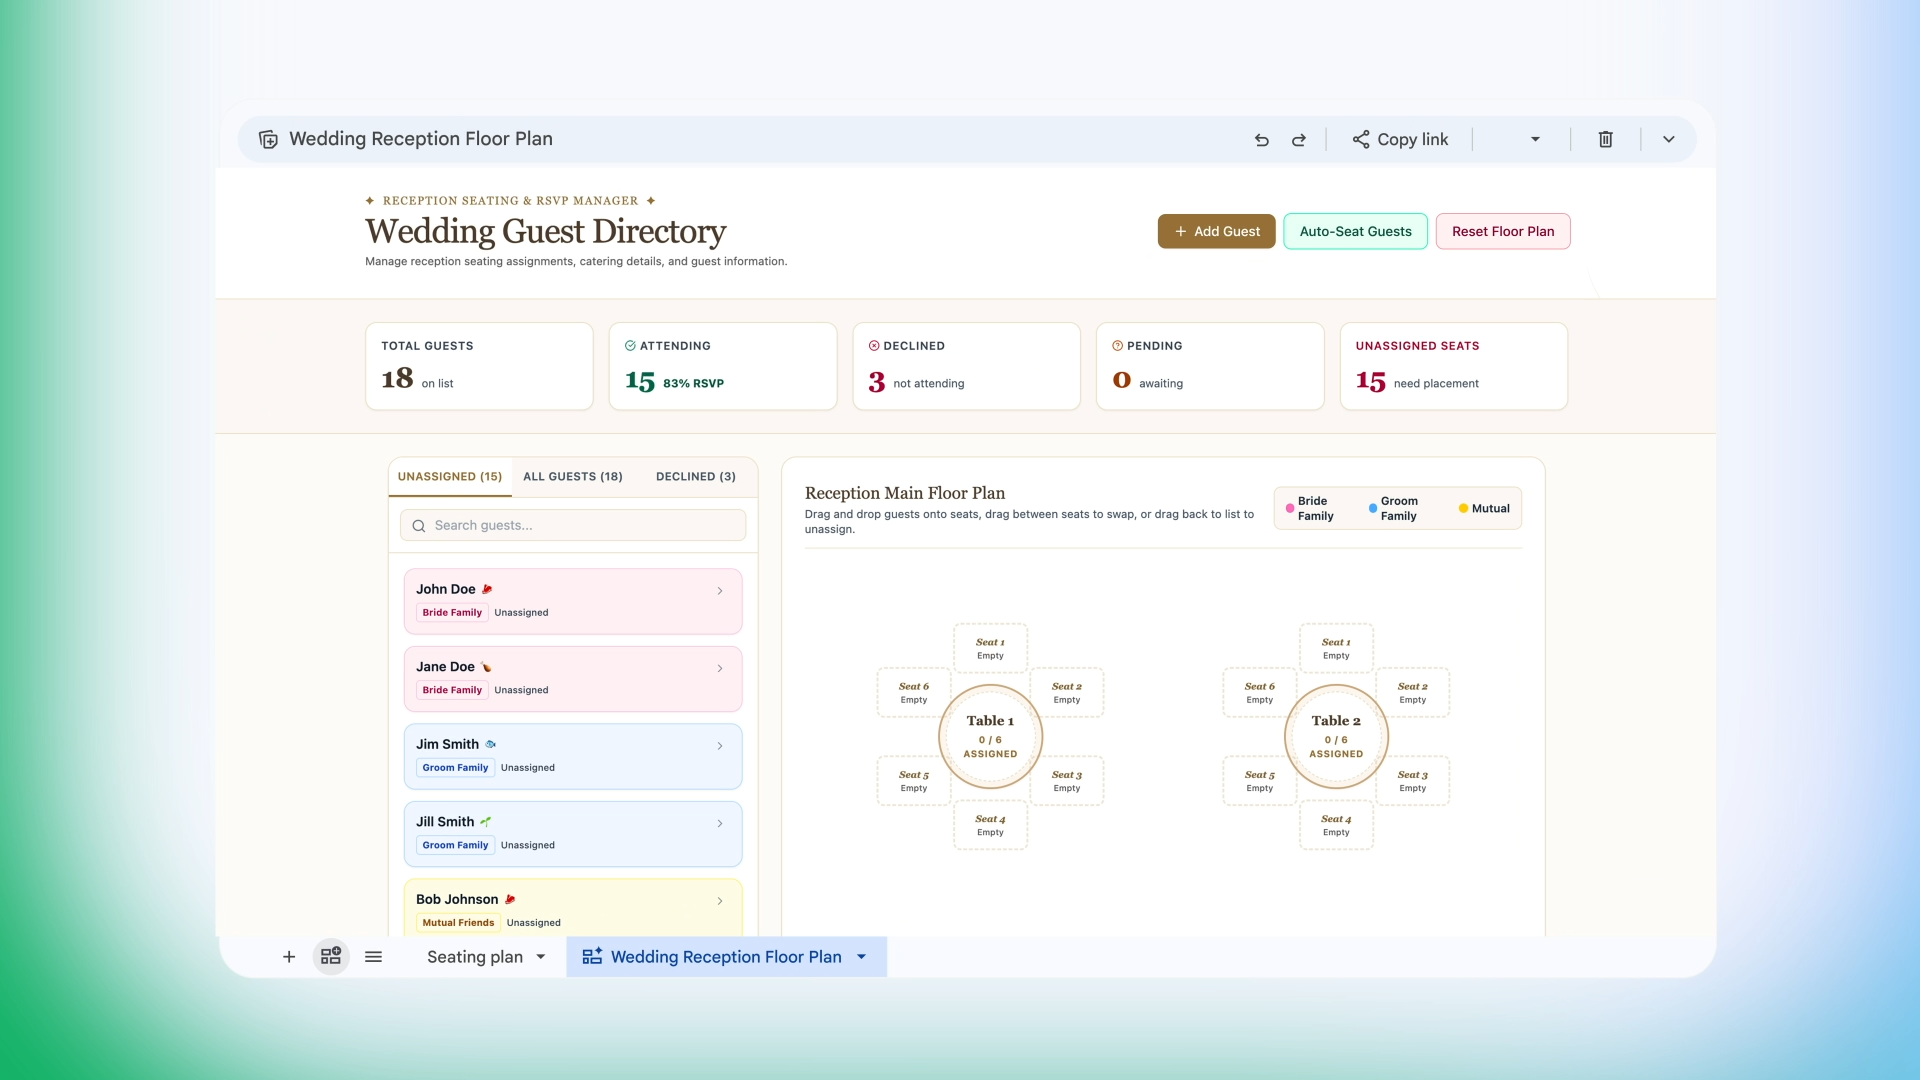This screenshot has width=1920, height=1080.
Task: Click Bob Johnson's meal icon
Action: (510, 899)
